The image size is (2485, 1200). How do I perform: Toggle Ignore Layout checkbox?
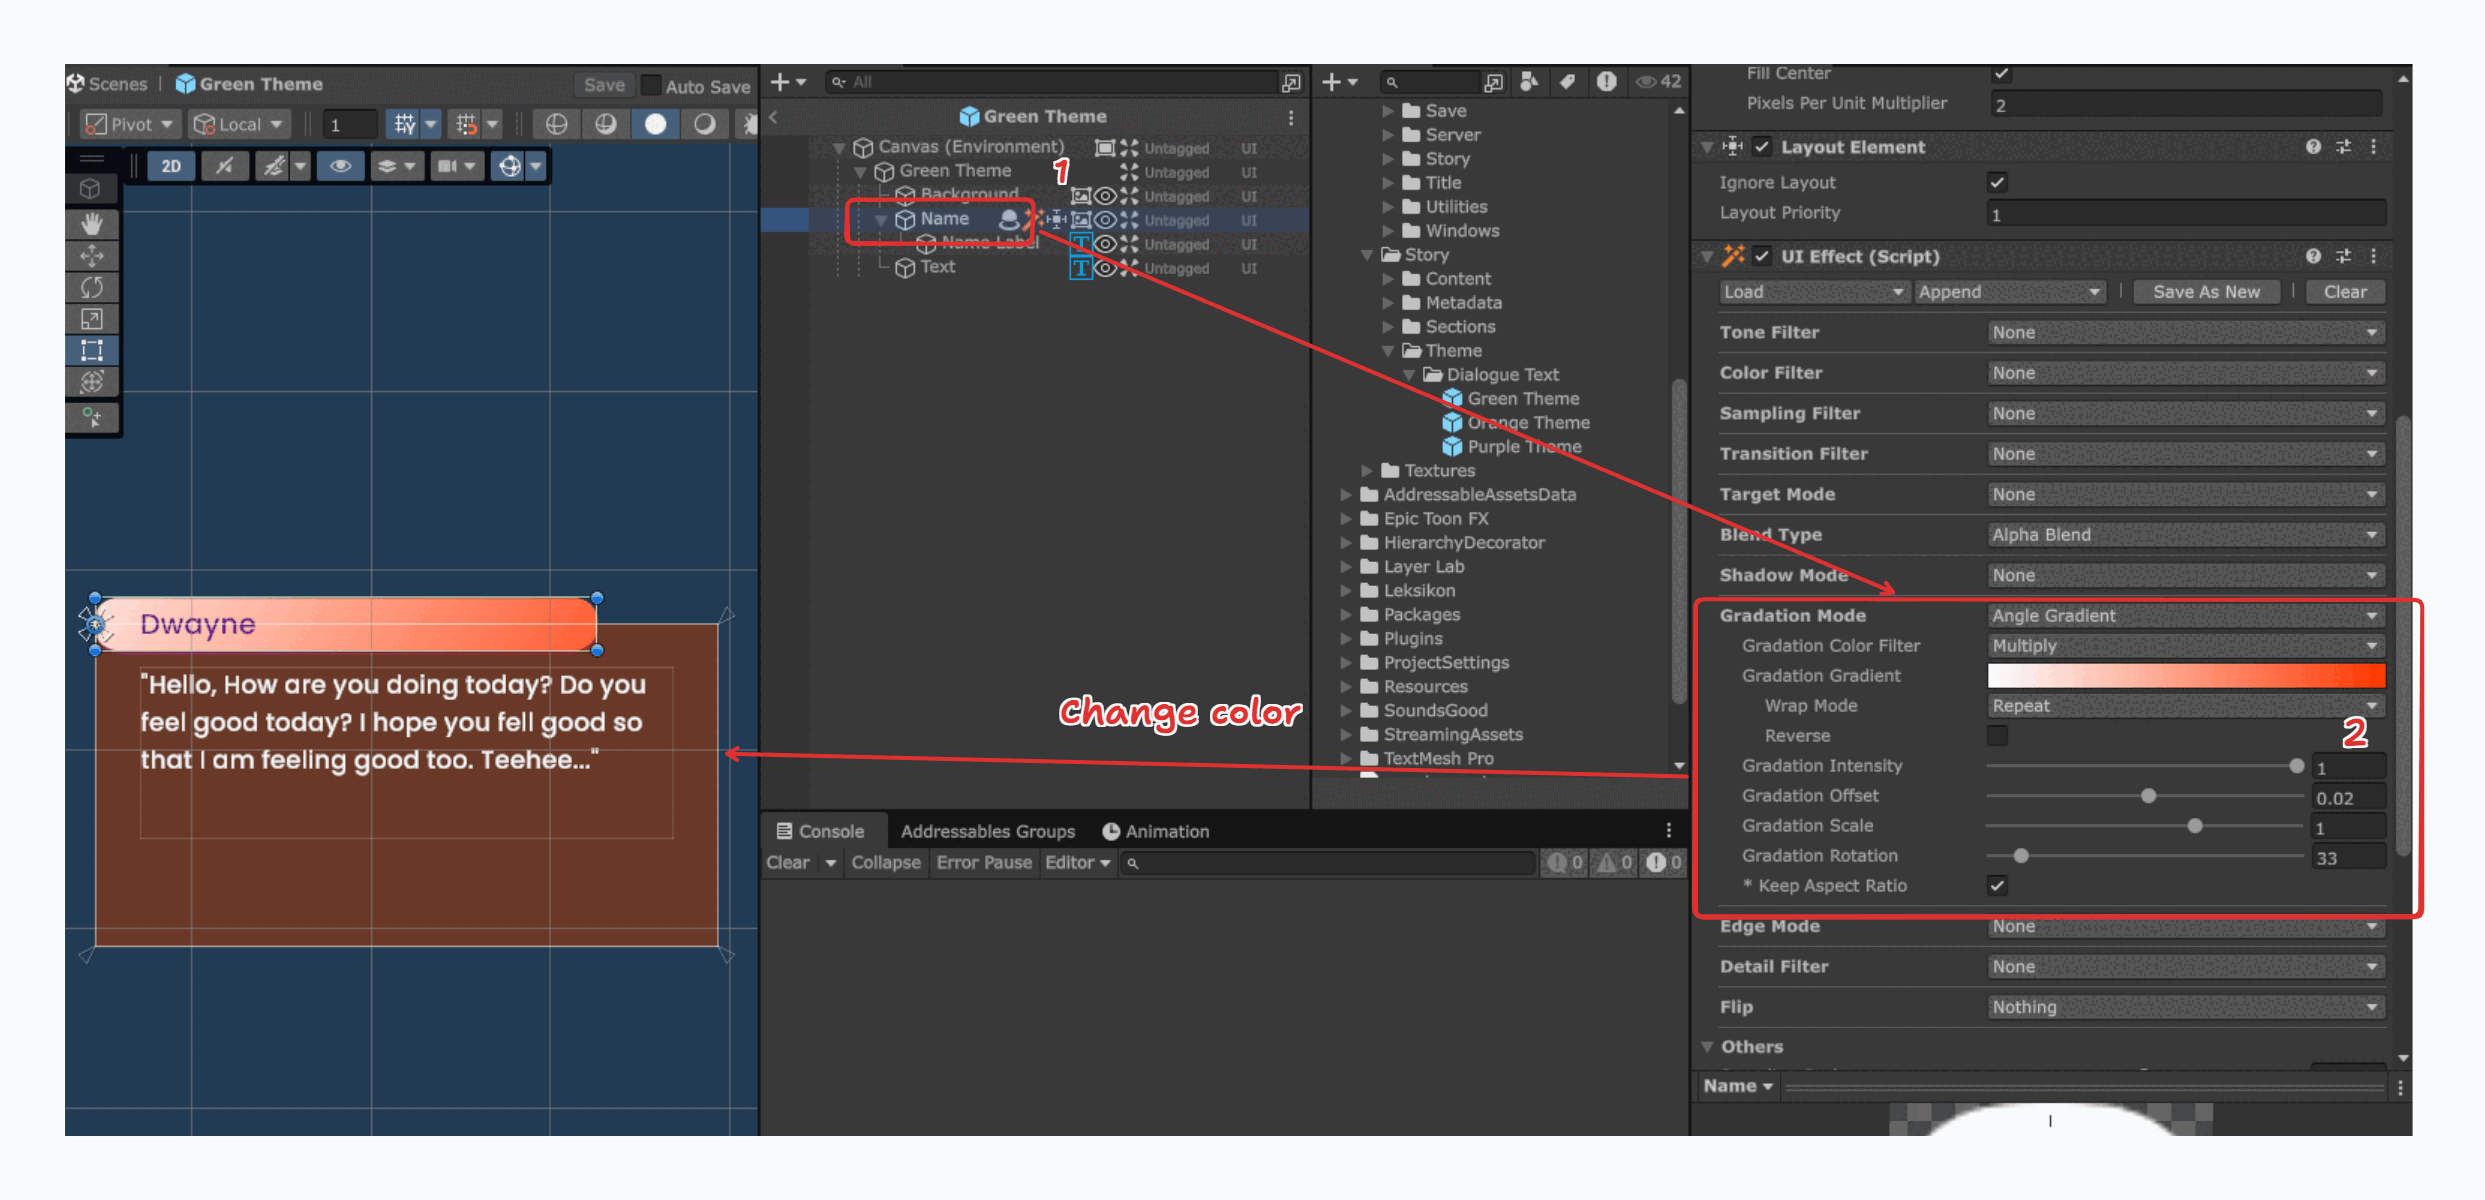[1997, 182]
